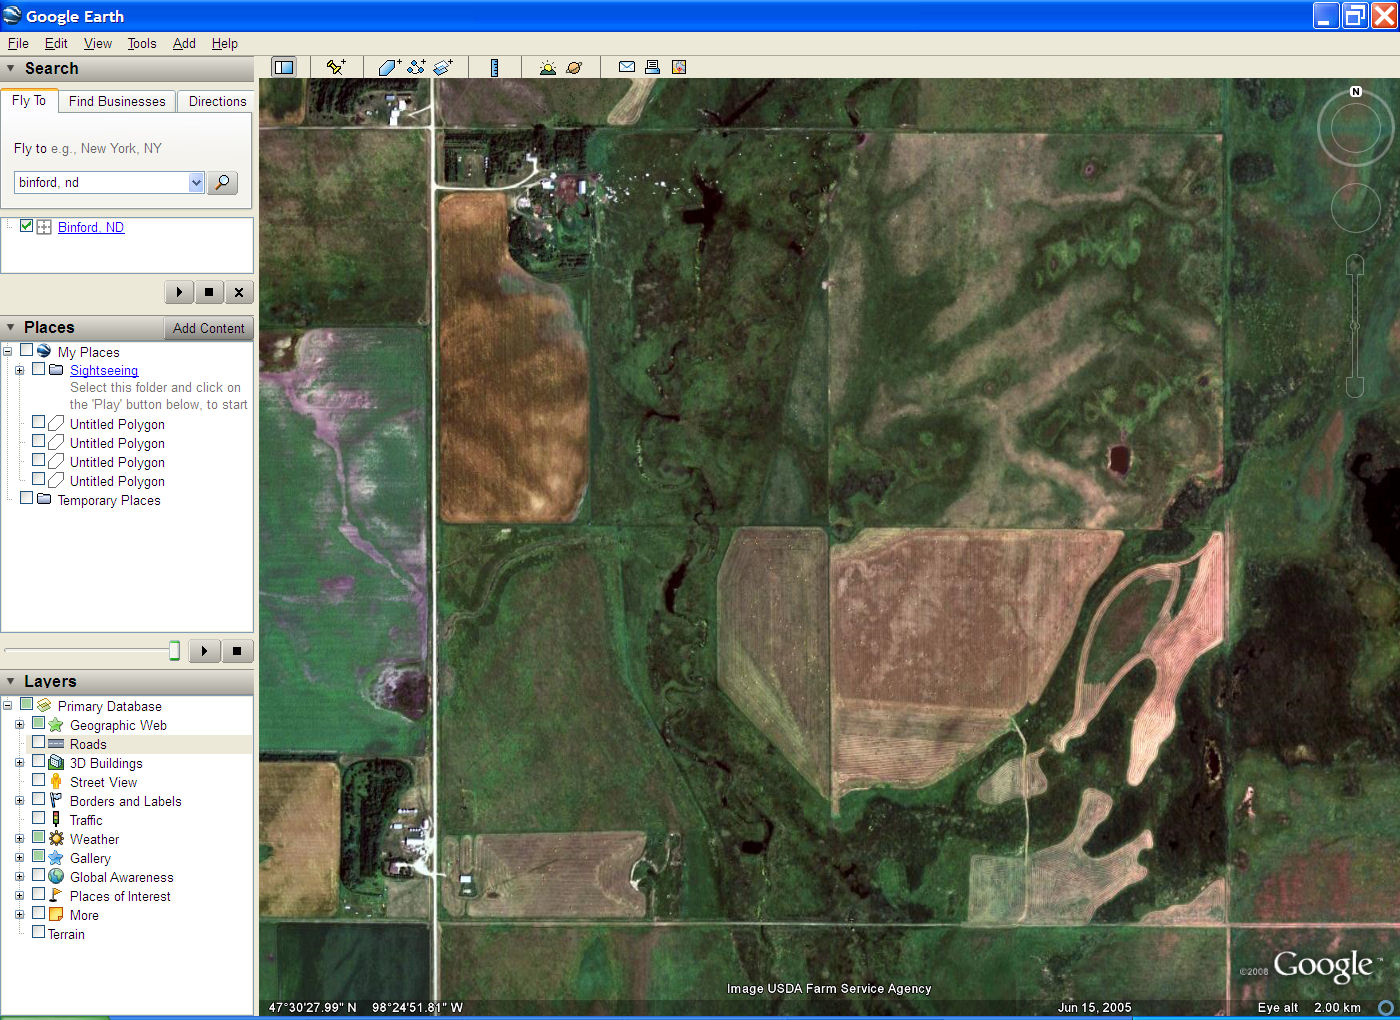Switch to the Find Businesses tab
The width and height of the screenshot is (1400, 1020).
[x=117, y=101]
